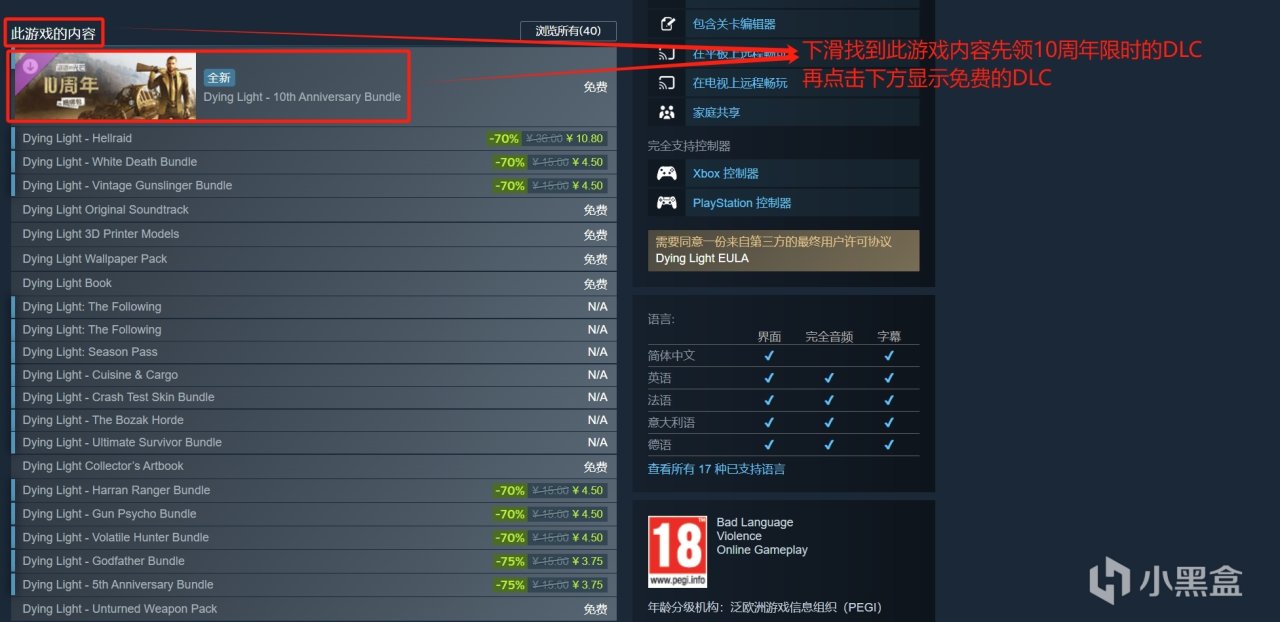Screen dimensions: 1280x622
Task: Open the 10th Anniversary Bundle thumbnail
Action: coord(105,86)
